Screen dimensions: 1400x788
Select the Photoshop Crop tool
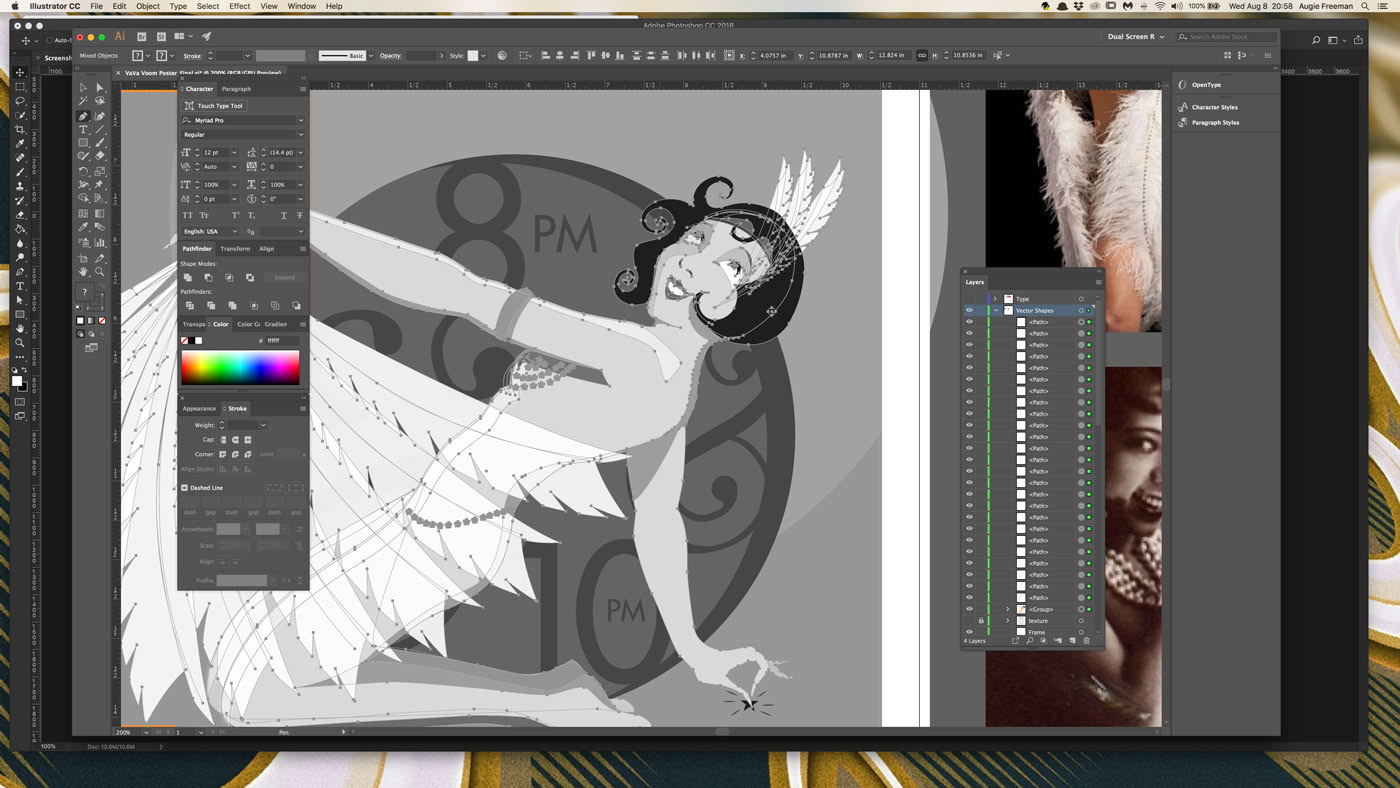coord(20,130)
